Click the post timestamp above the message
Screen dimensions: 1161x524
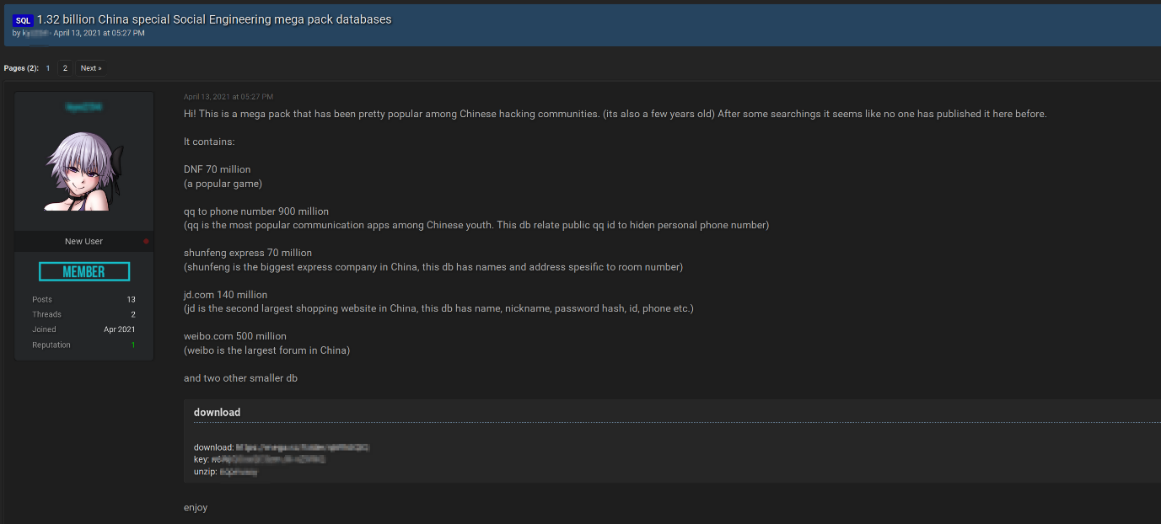coord(228,97)
